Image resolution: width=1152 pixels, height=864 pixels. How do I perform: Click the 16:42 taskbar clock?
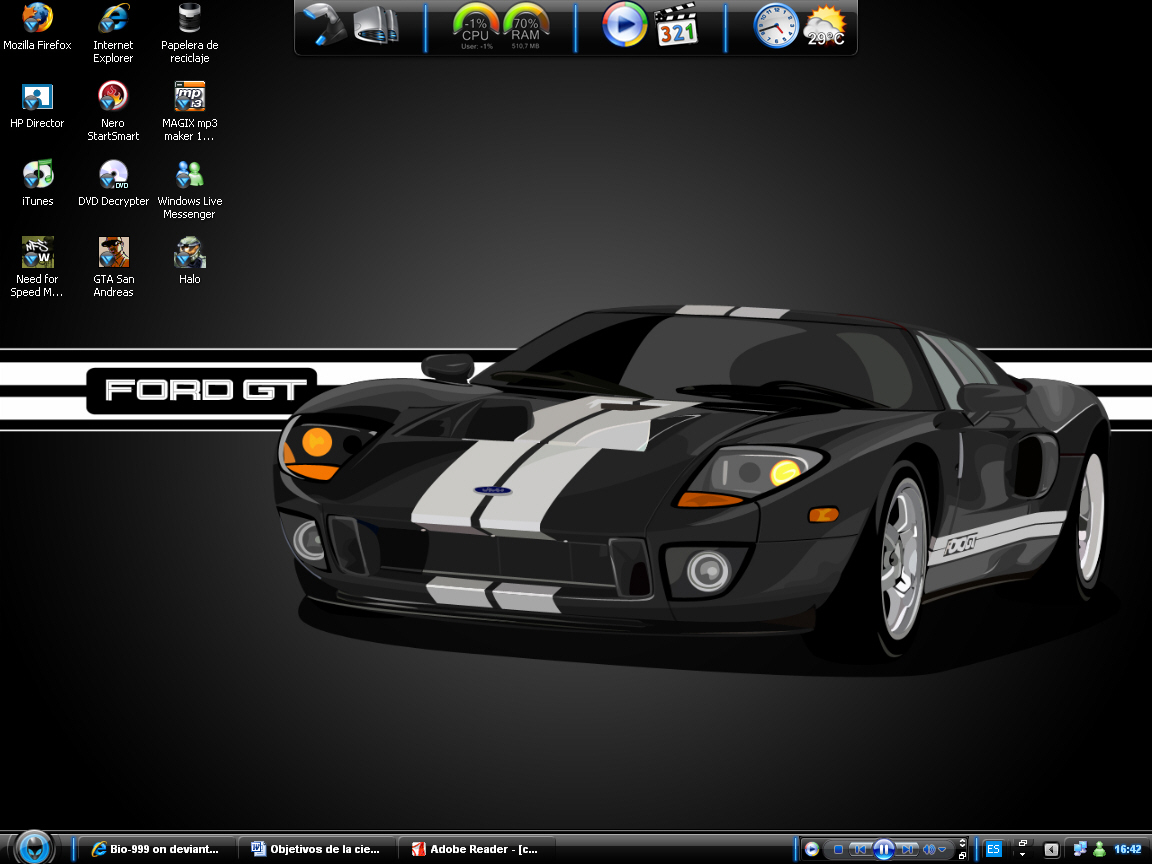[1128, 849]
